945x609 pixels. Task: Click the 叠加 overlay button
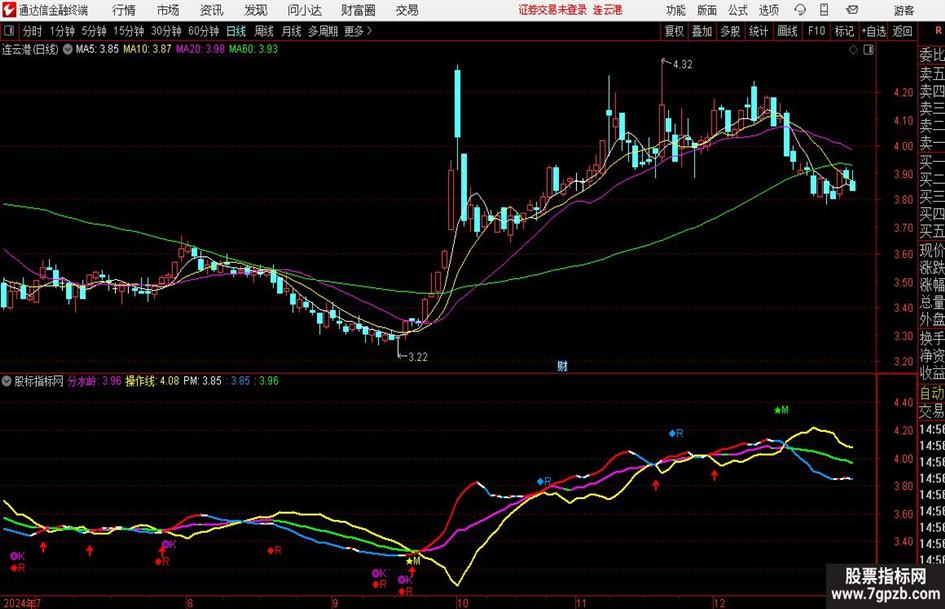(x=702, y=31)
